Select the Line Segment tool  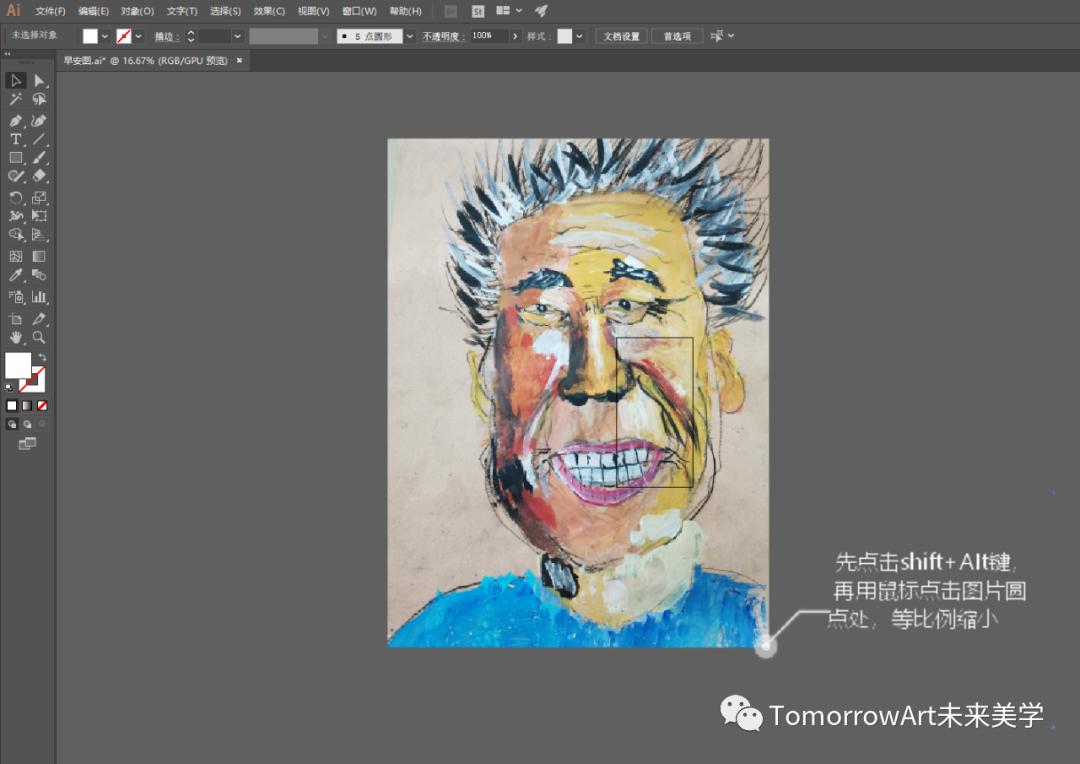pyautogui.click(x=39, y=139)
